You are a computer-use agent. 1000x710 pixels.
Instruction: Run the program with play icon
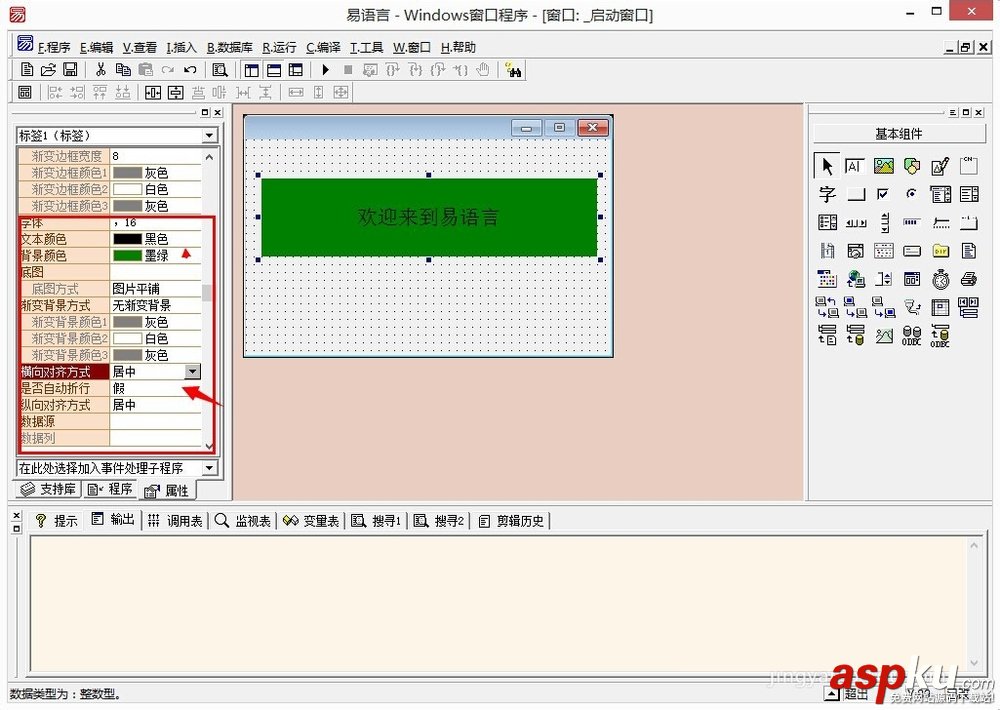coord(325,70)
